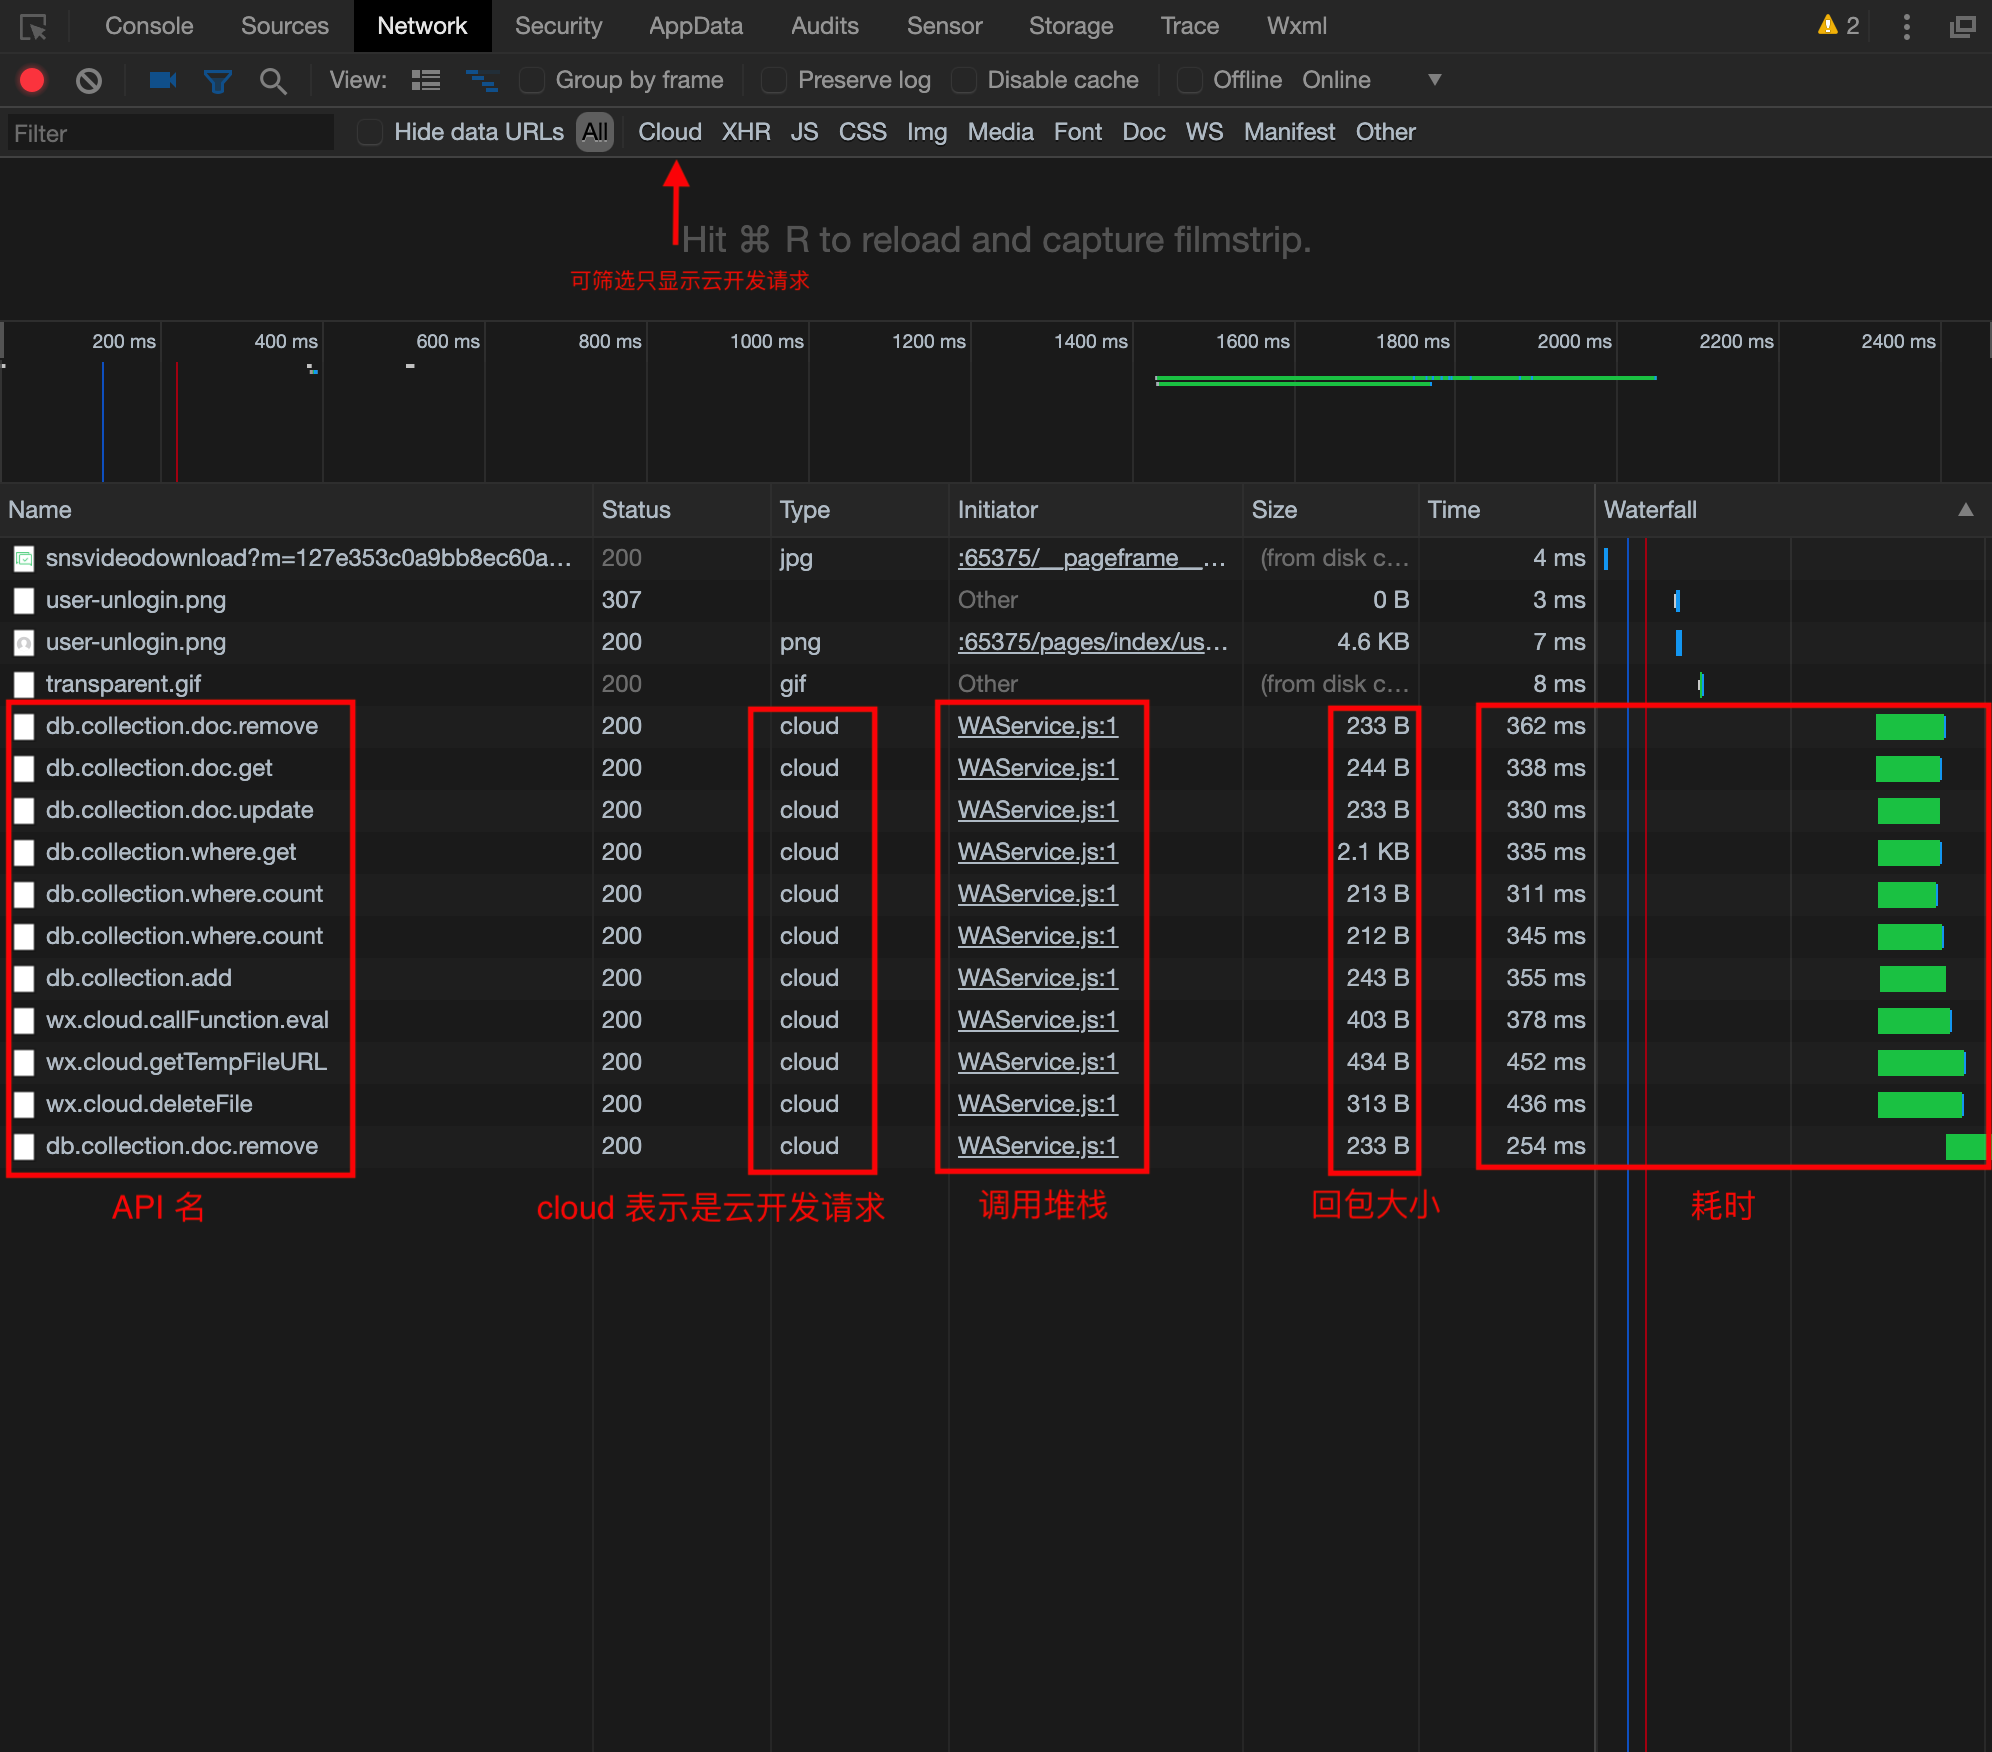Sort by the Time column header
The height and width of the screenshot is (1752, 1992).
[x=1507, y=510]
